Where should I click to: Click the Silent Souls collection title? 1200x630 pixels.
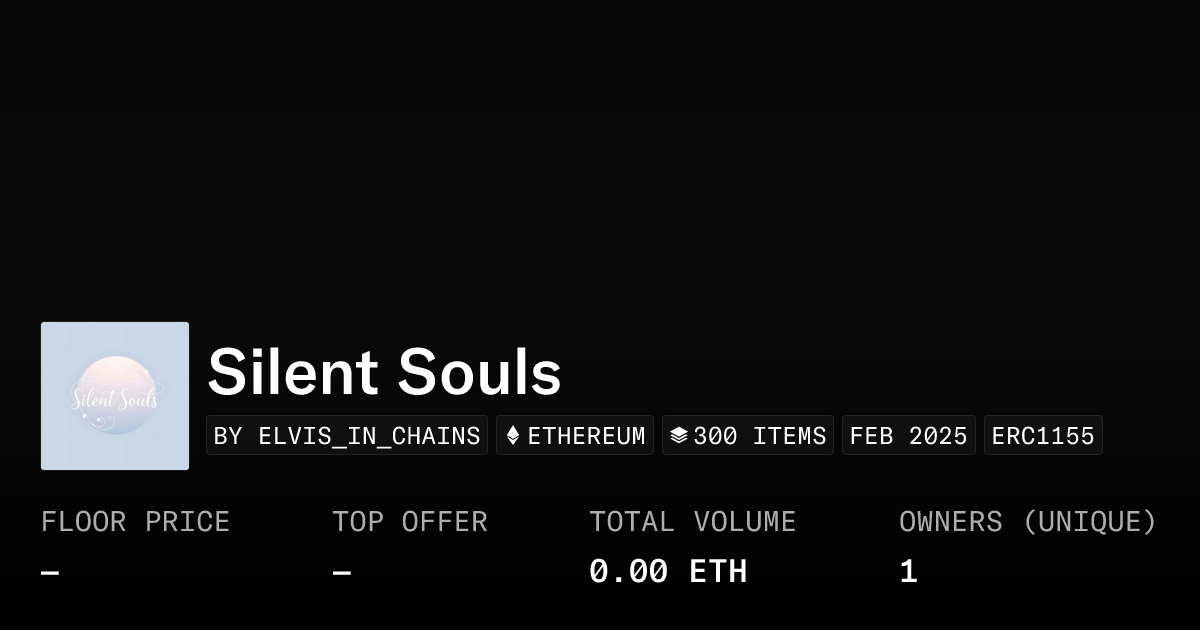[384, 372]
